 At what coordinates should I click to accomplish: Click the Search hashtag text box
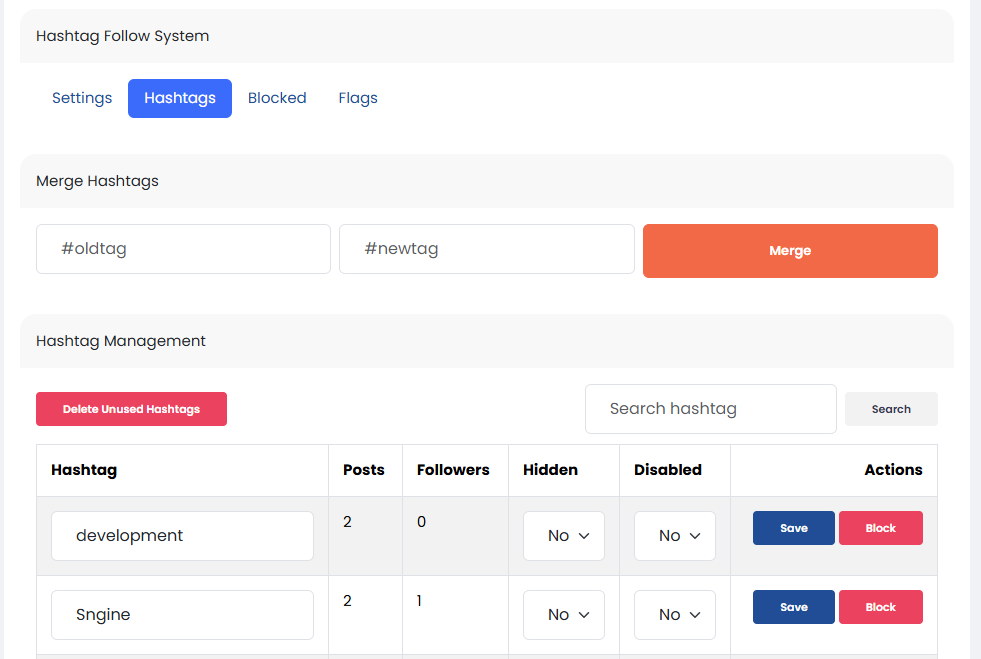coord(710,409)
